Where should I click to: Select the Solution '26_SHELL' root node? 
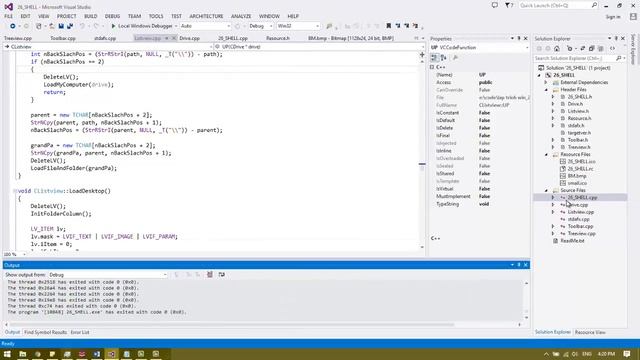coord(578,68)
